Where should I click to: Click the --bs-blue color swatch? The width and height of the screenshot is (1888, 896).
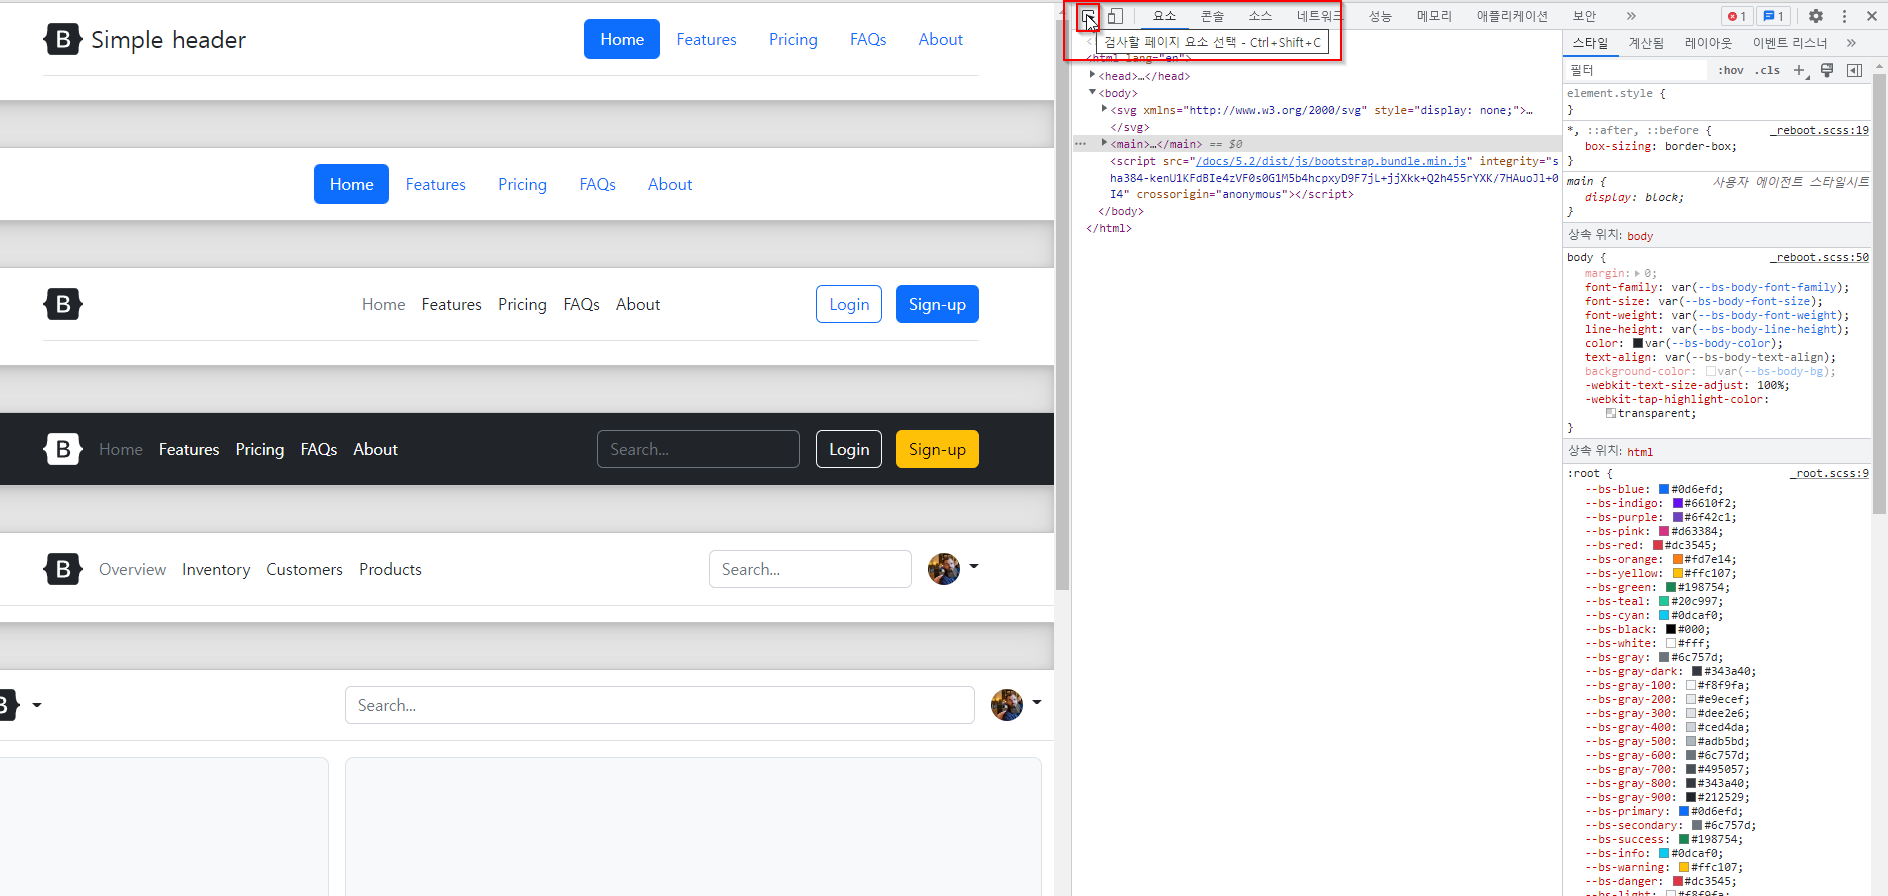point(1664,489)
